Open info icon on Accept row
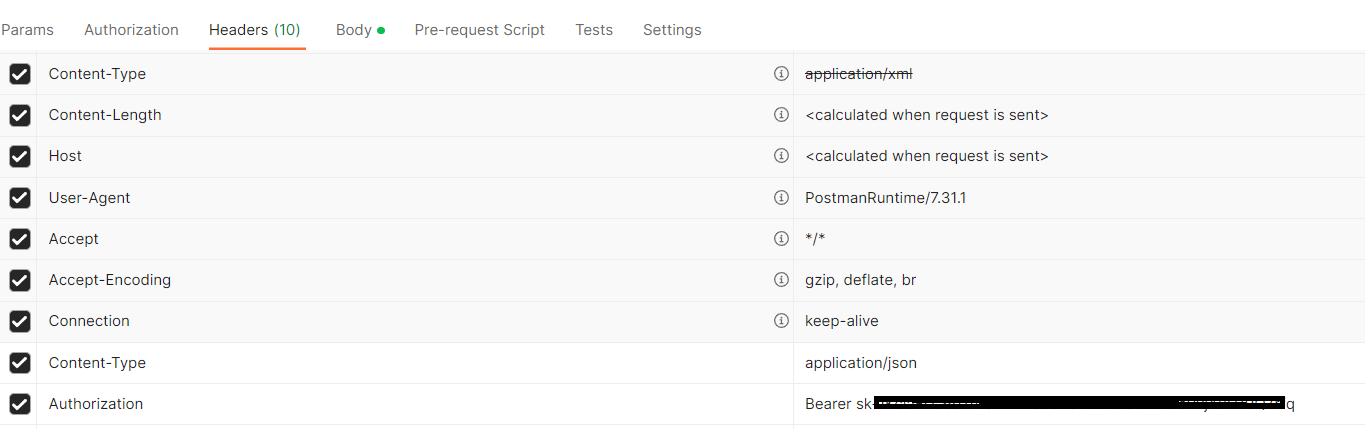 [x=782, y=239]
